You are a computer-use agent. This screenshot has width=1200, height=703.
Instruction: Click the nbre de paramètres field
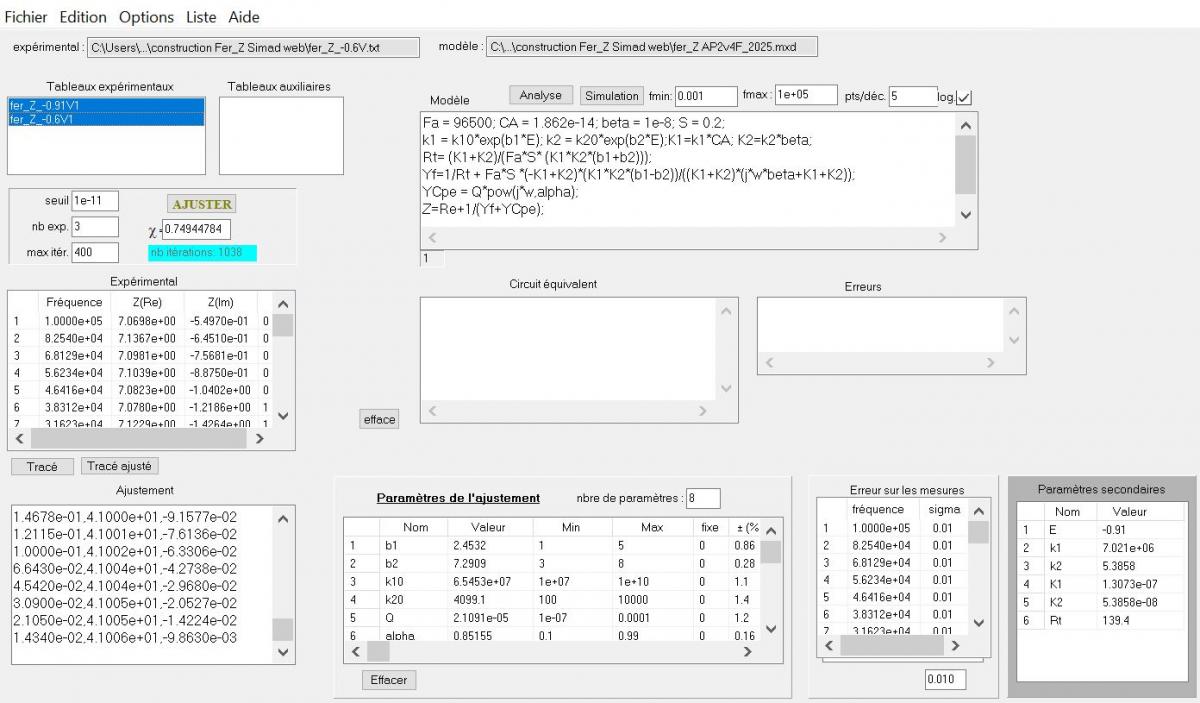[x=702, y=498]
